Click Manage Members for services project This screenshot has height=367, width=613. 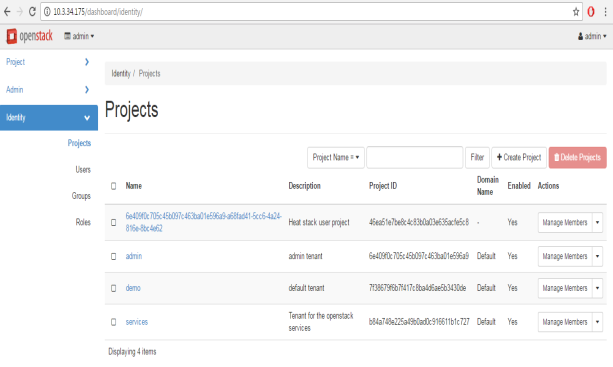565,322
